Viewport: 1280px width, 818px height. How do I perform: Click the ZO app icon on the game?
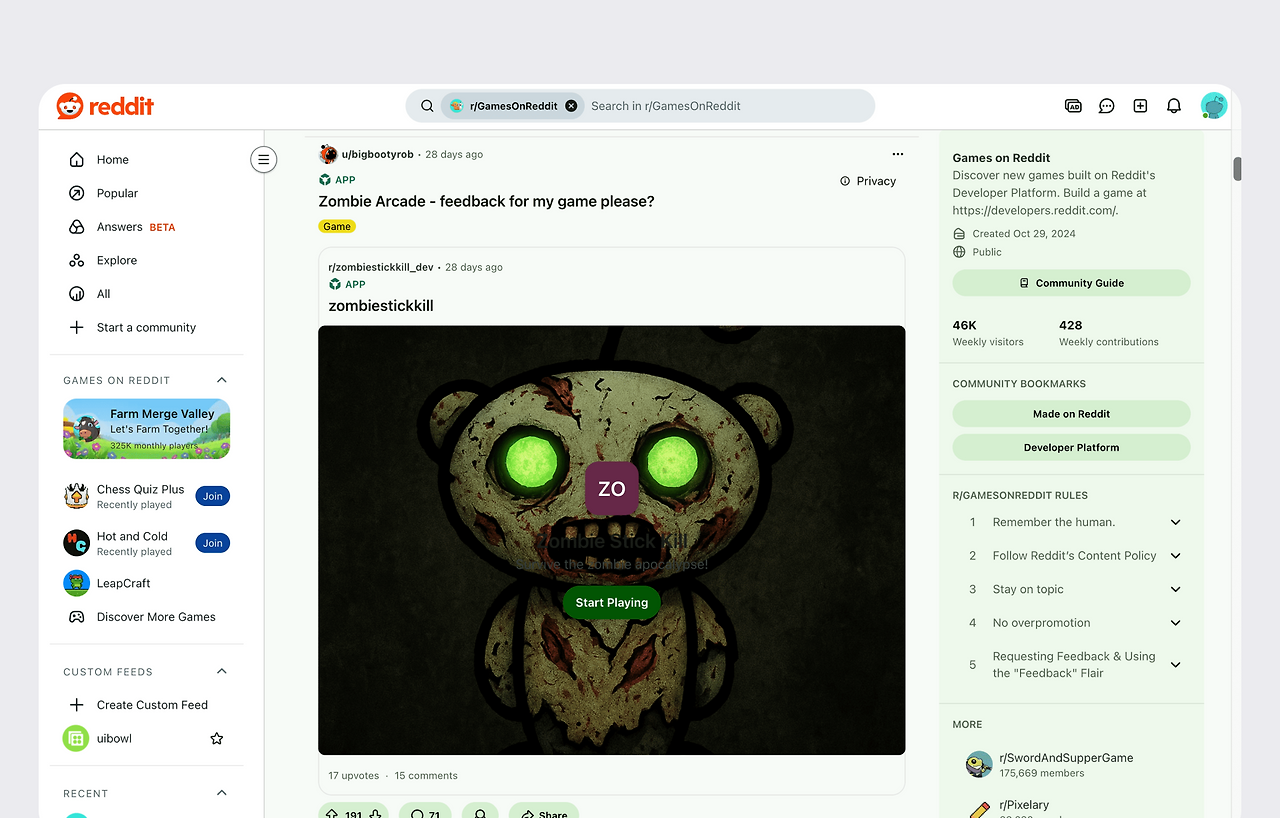point(612,488)
